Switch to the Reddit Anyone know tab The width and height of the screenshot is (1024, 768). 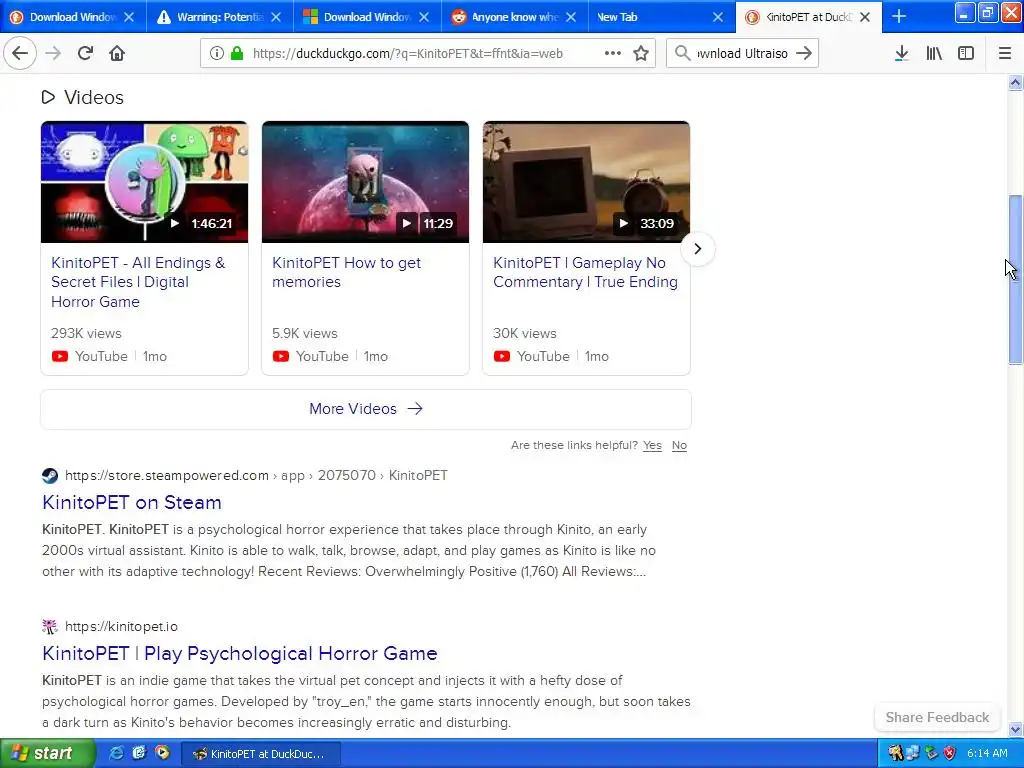[x=515, y=17]
